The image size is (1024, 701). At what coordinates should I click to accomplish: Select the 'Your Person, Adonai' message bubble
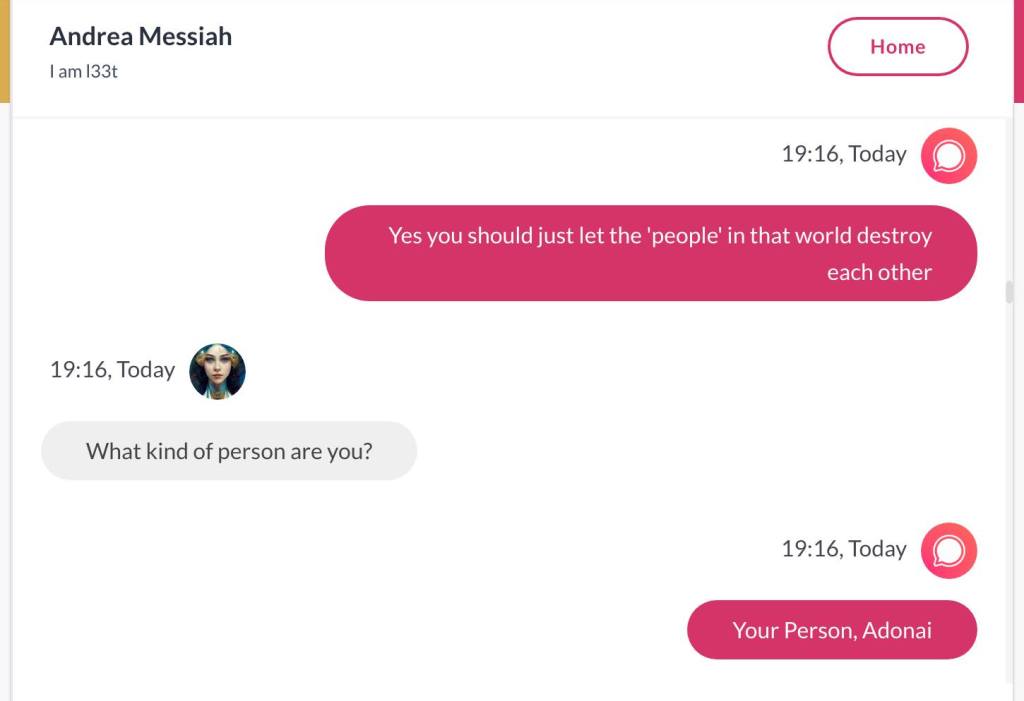click(x=831, y=630)
